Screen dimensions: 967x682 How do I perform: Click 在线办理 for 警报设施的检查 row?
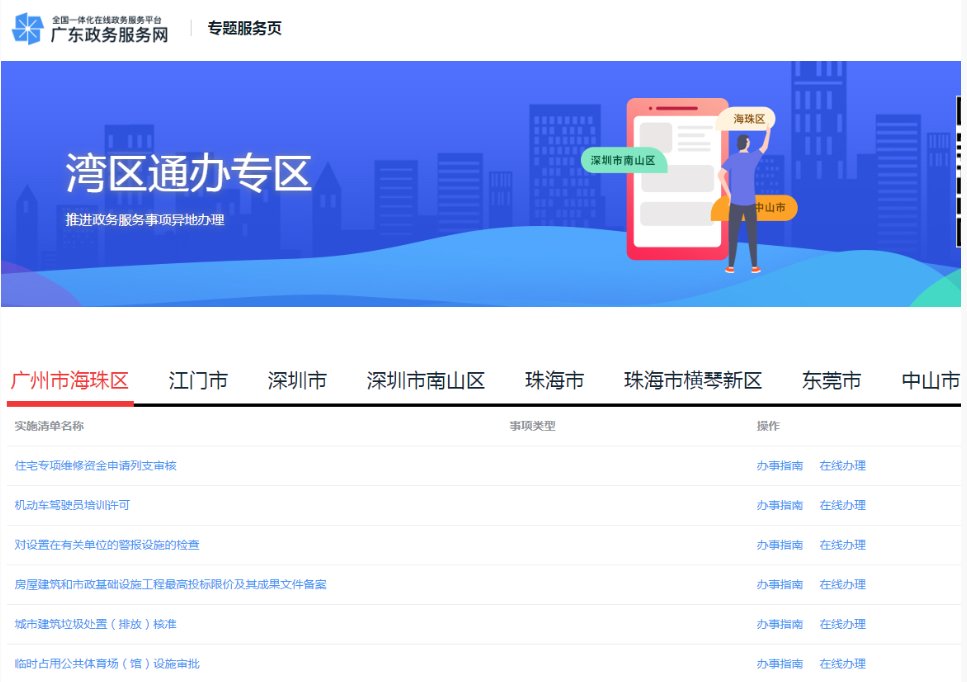click(x=842, y=544)
